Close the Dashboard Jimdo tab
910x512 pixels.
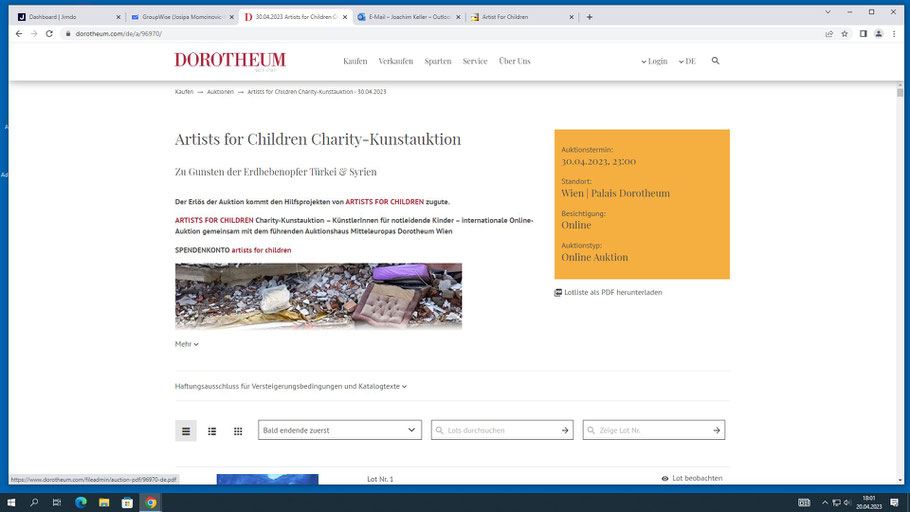(x=118, y=17)
